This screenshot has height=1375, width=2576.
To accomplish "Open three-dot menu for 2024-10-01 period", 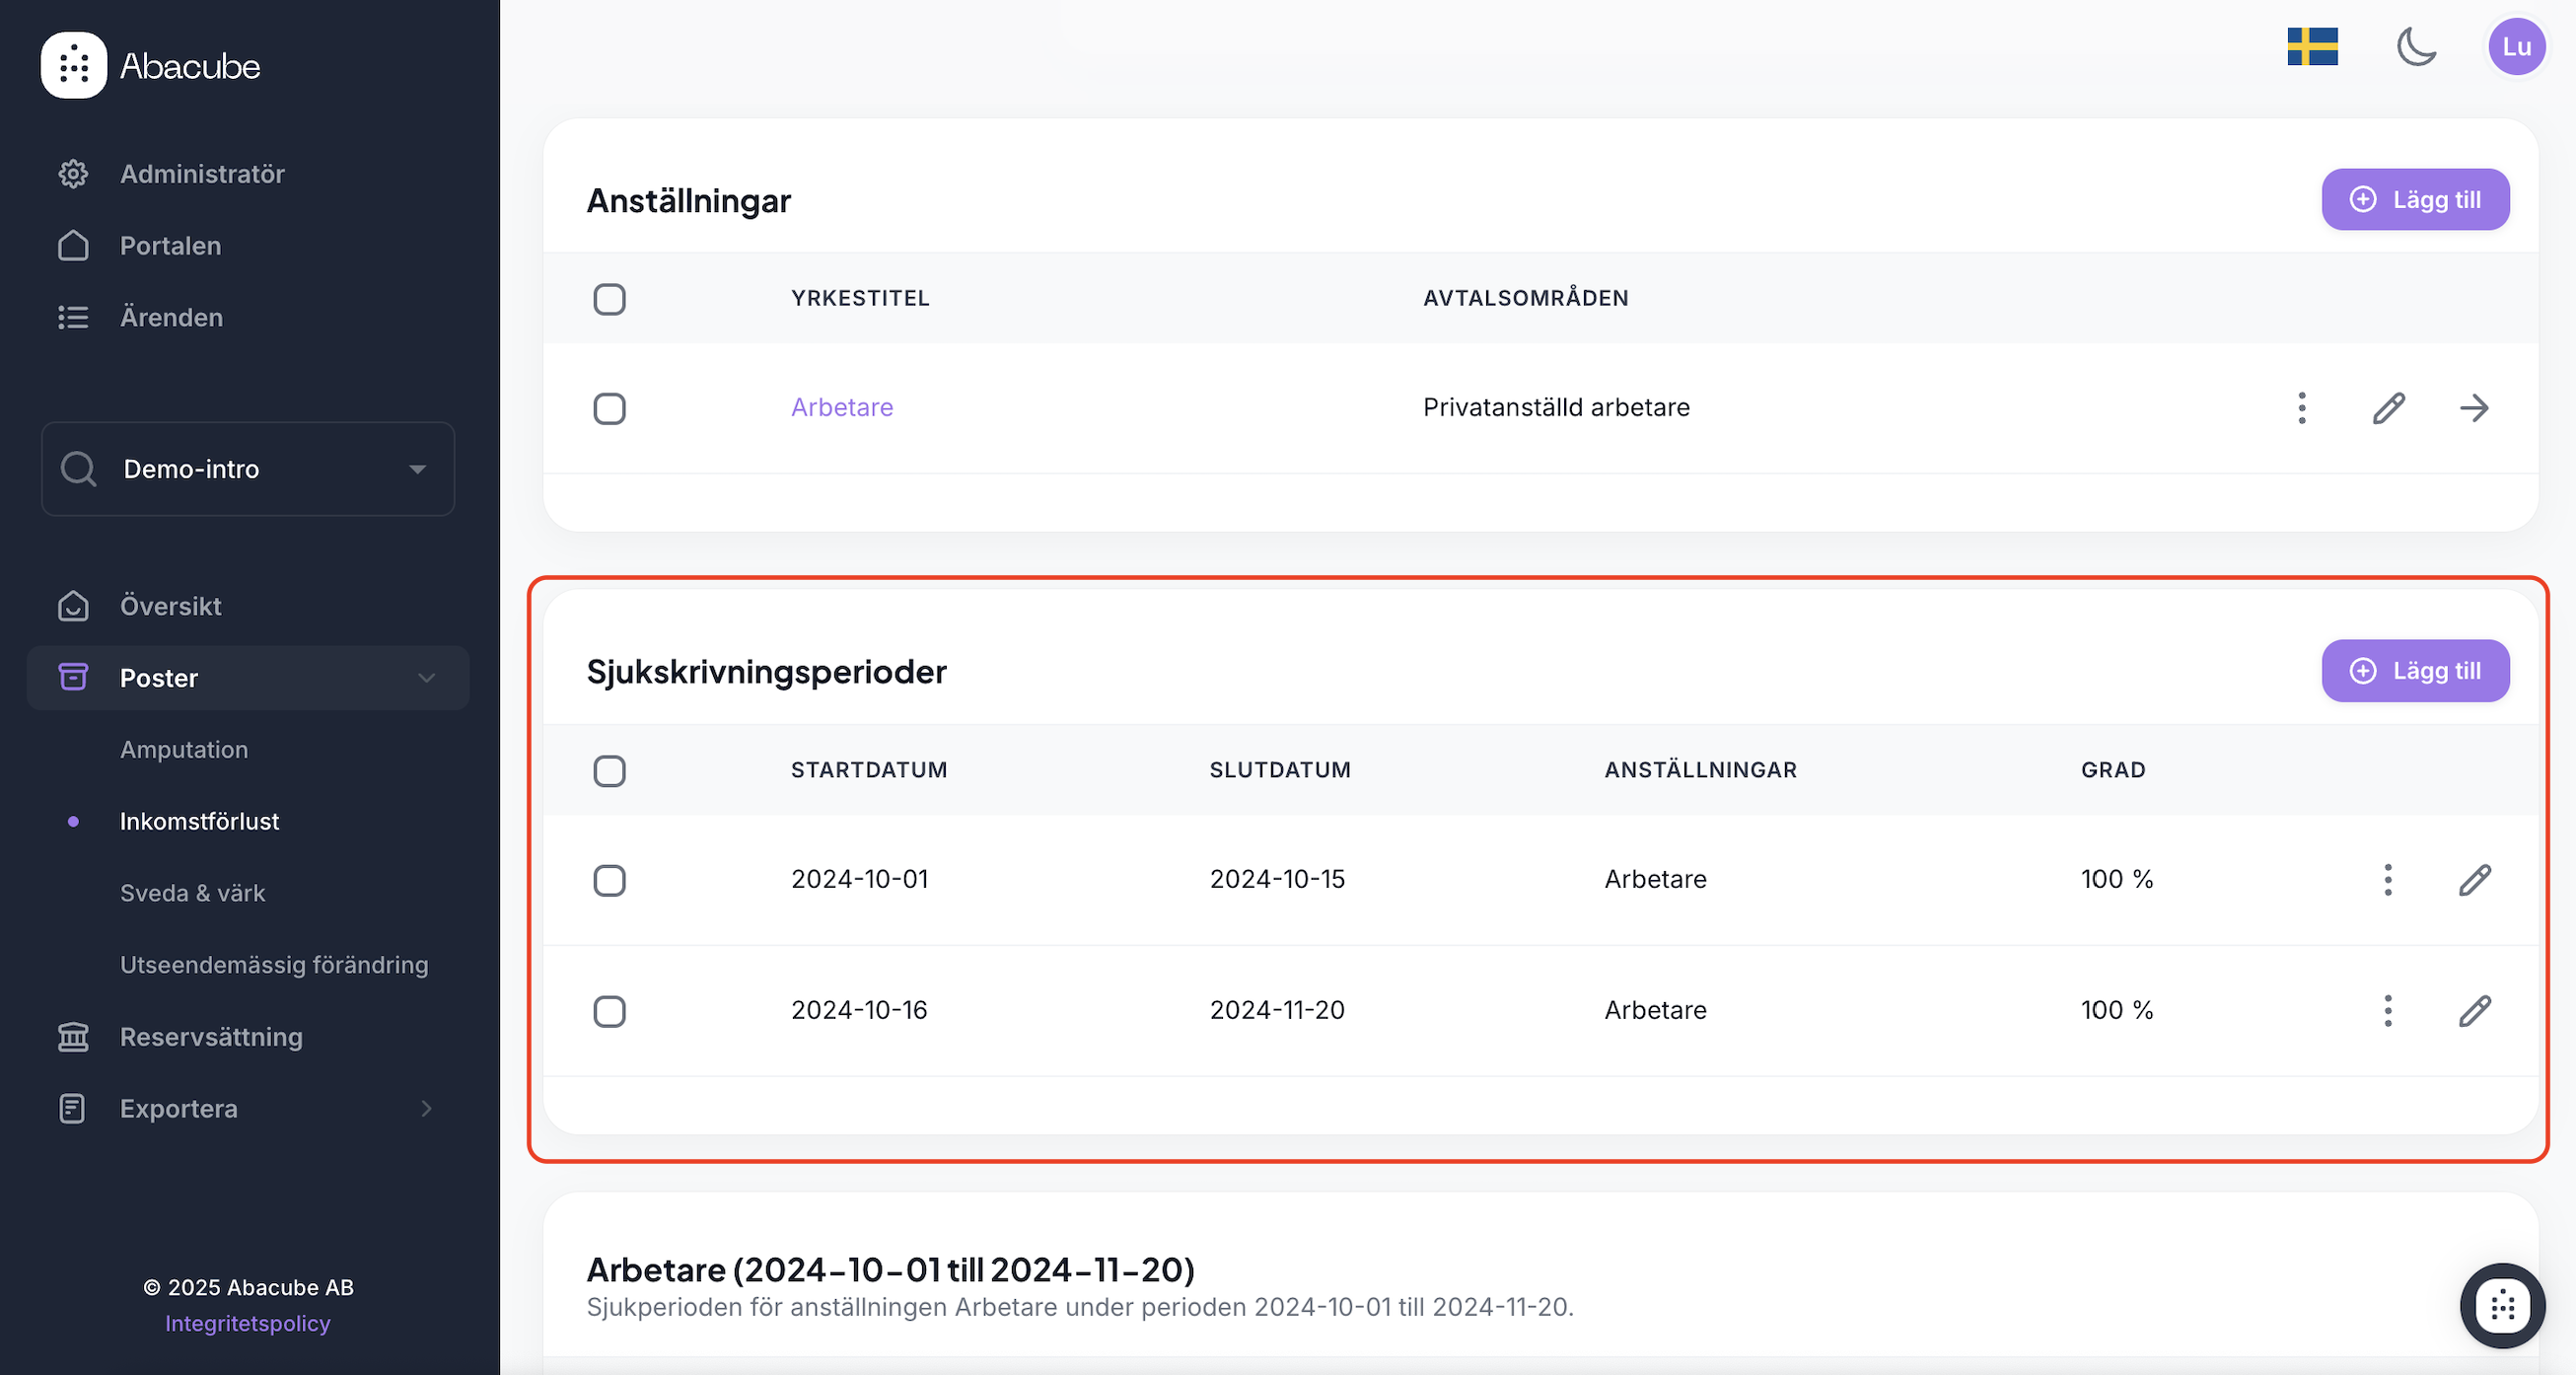I will (x=2388, y=880).
